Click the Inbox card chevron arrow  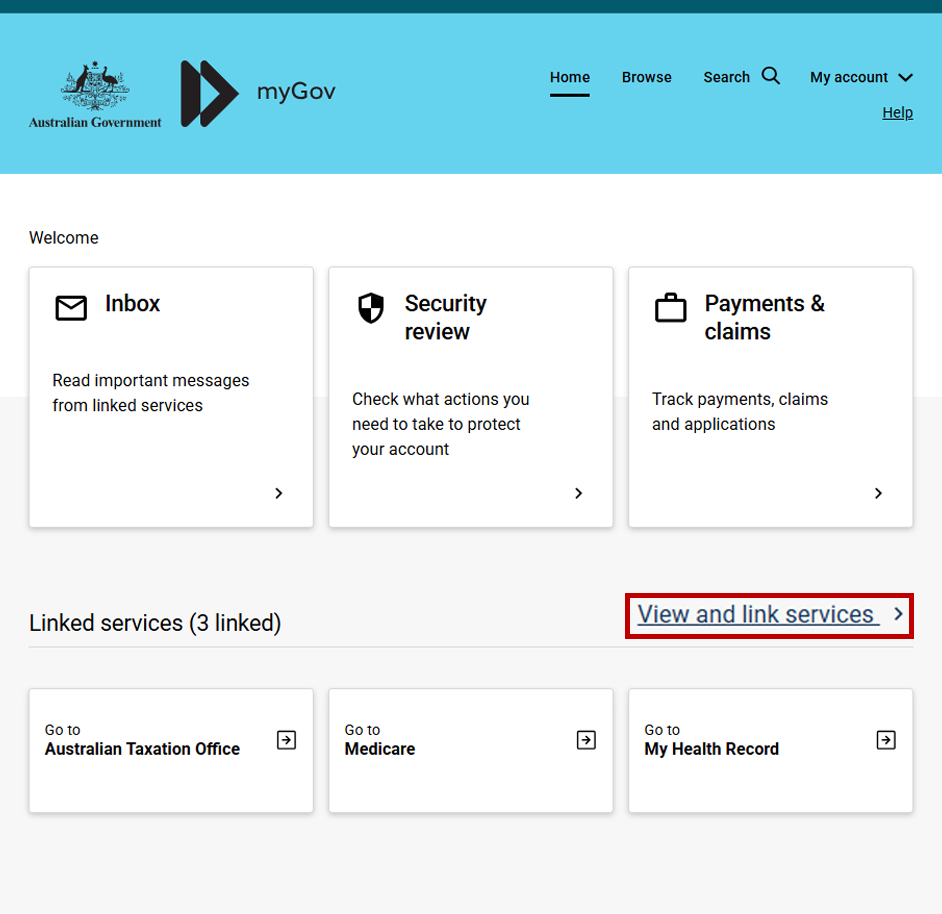278,493
